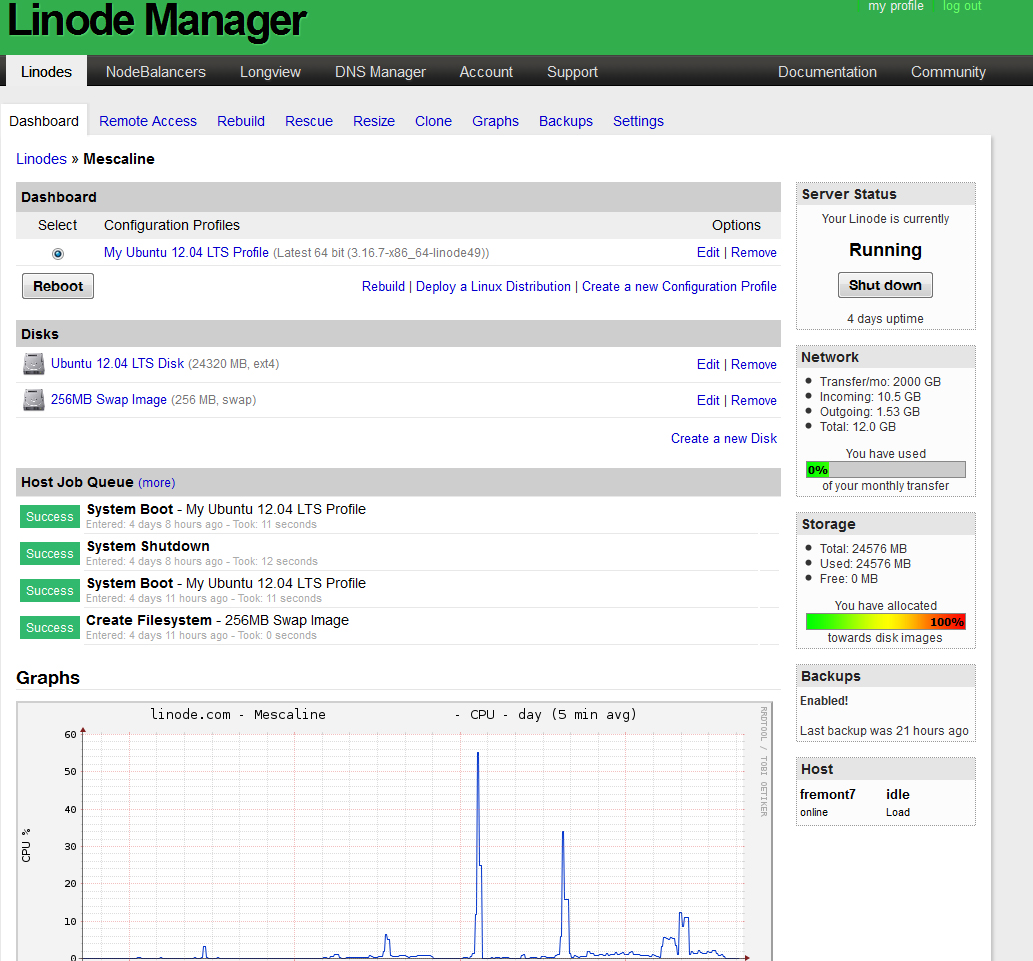The image size is (1033, 961).
Task: Click the monthly transfer usage bar
Action: pos(885,470)
